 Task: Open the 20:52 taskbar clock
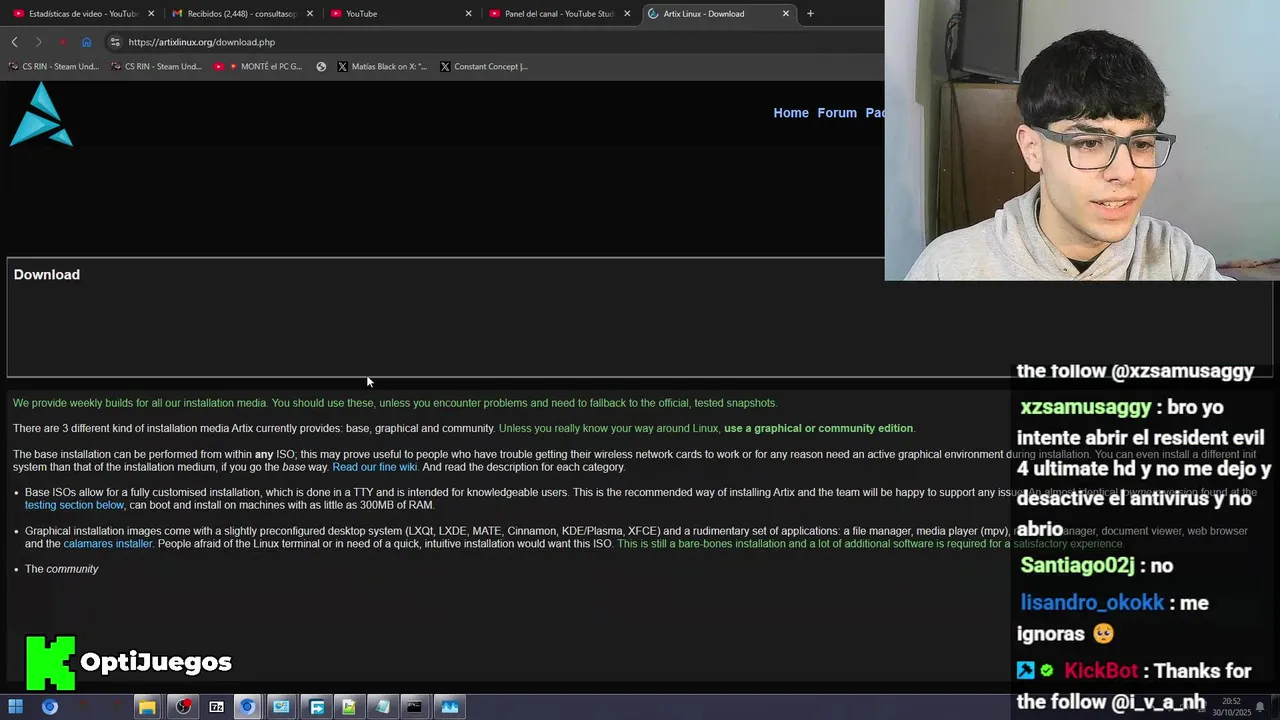pyautogui.click(x=1231, y=707)
